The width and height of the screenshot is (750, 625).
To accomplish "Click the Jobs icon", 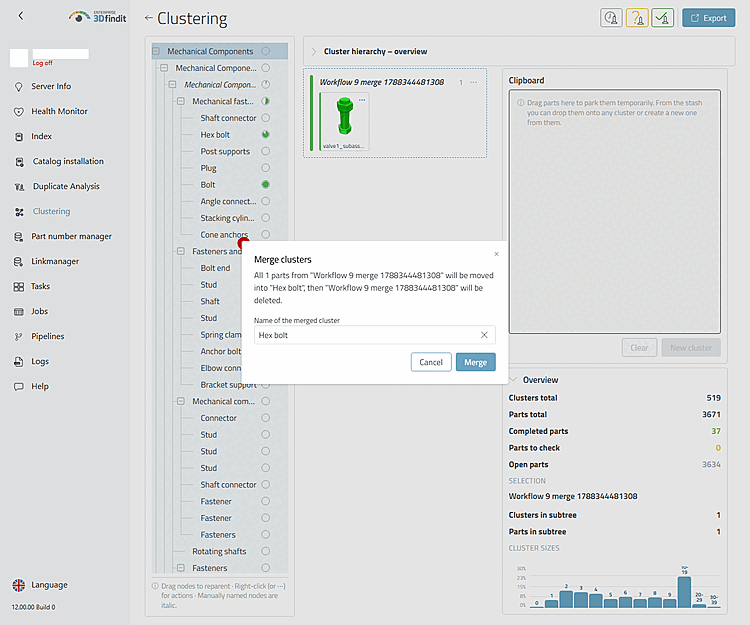I will [19, 312].
